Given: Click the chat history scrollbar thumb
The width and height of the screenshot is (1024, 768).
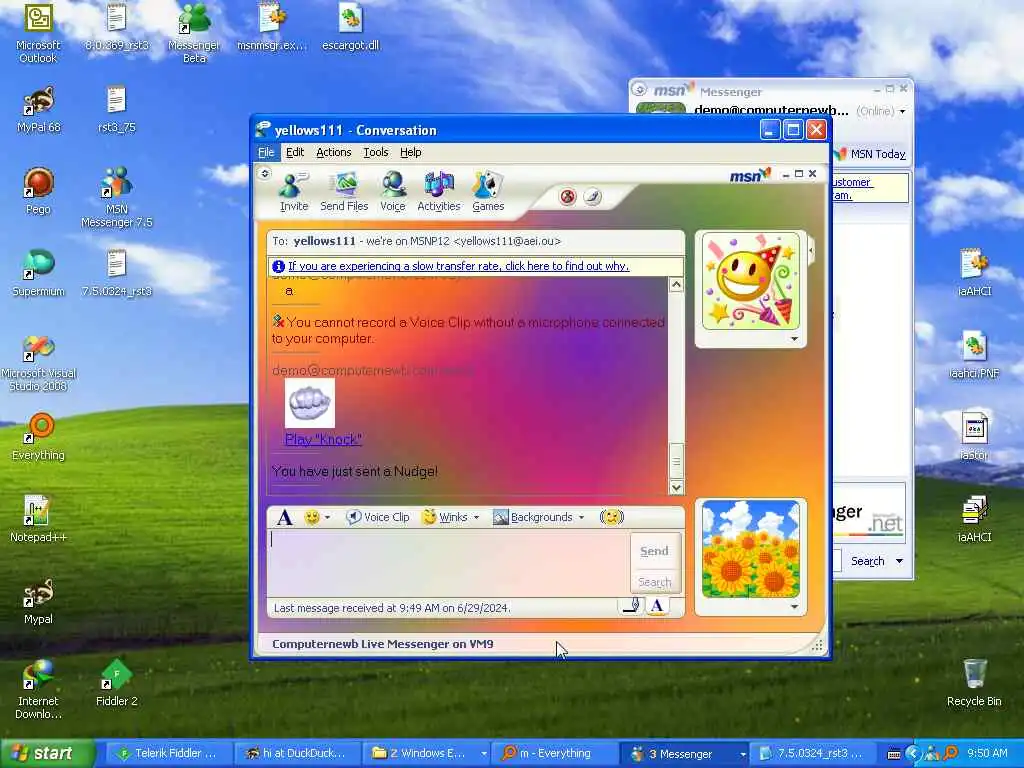Looking at the screenshot, I should click(x=676, y=461).
